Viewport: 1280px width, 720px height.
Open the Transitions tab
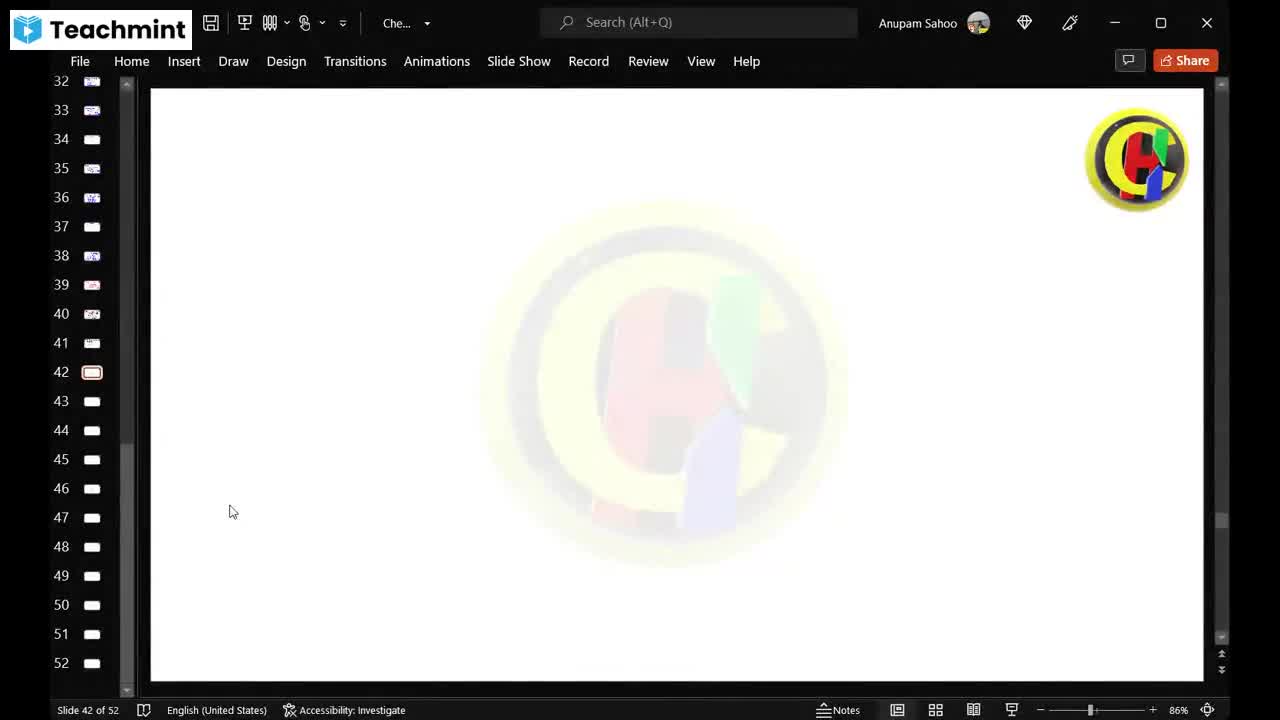click(355, 61)
